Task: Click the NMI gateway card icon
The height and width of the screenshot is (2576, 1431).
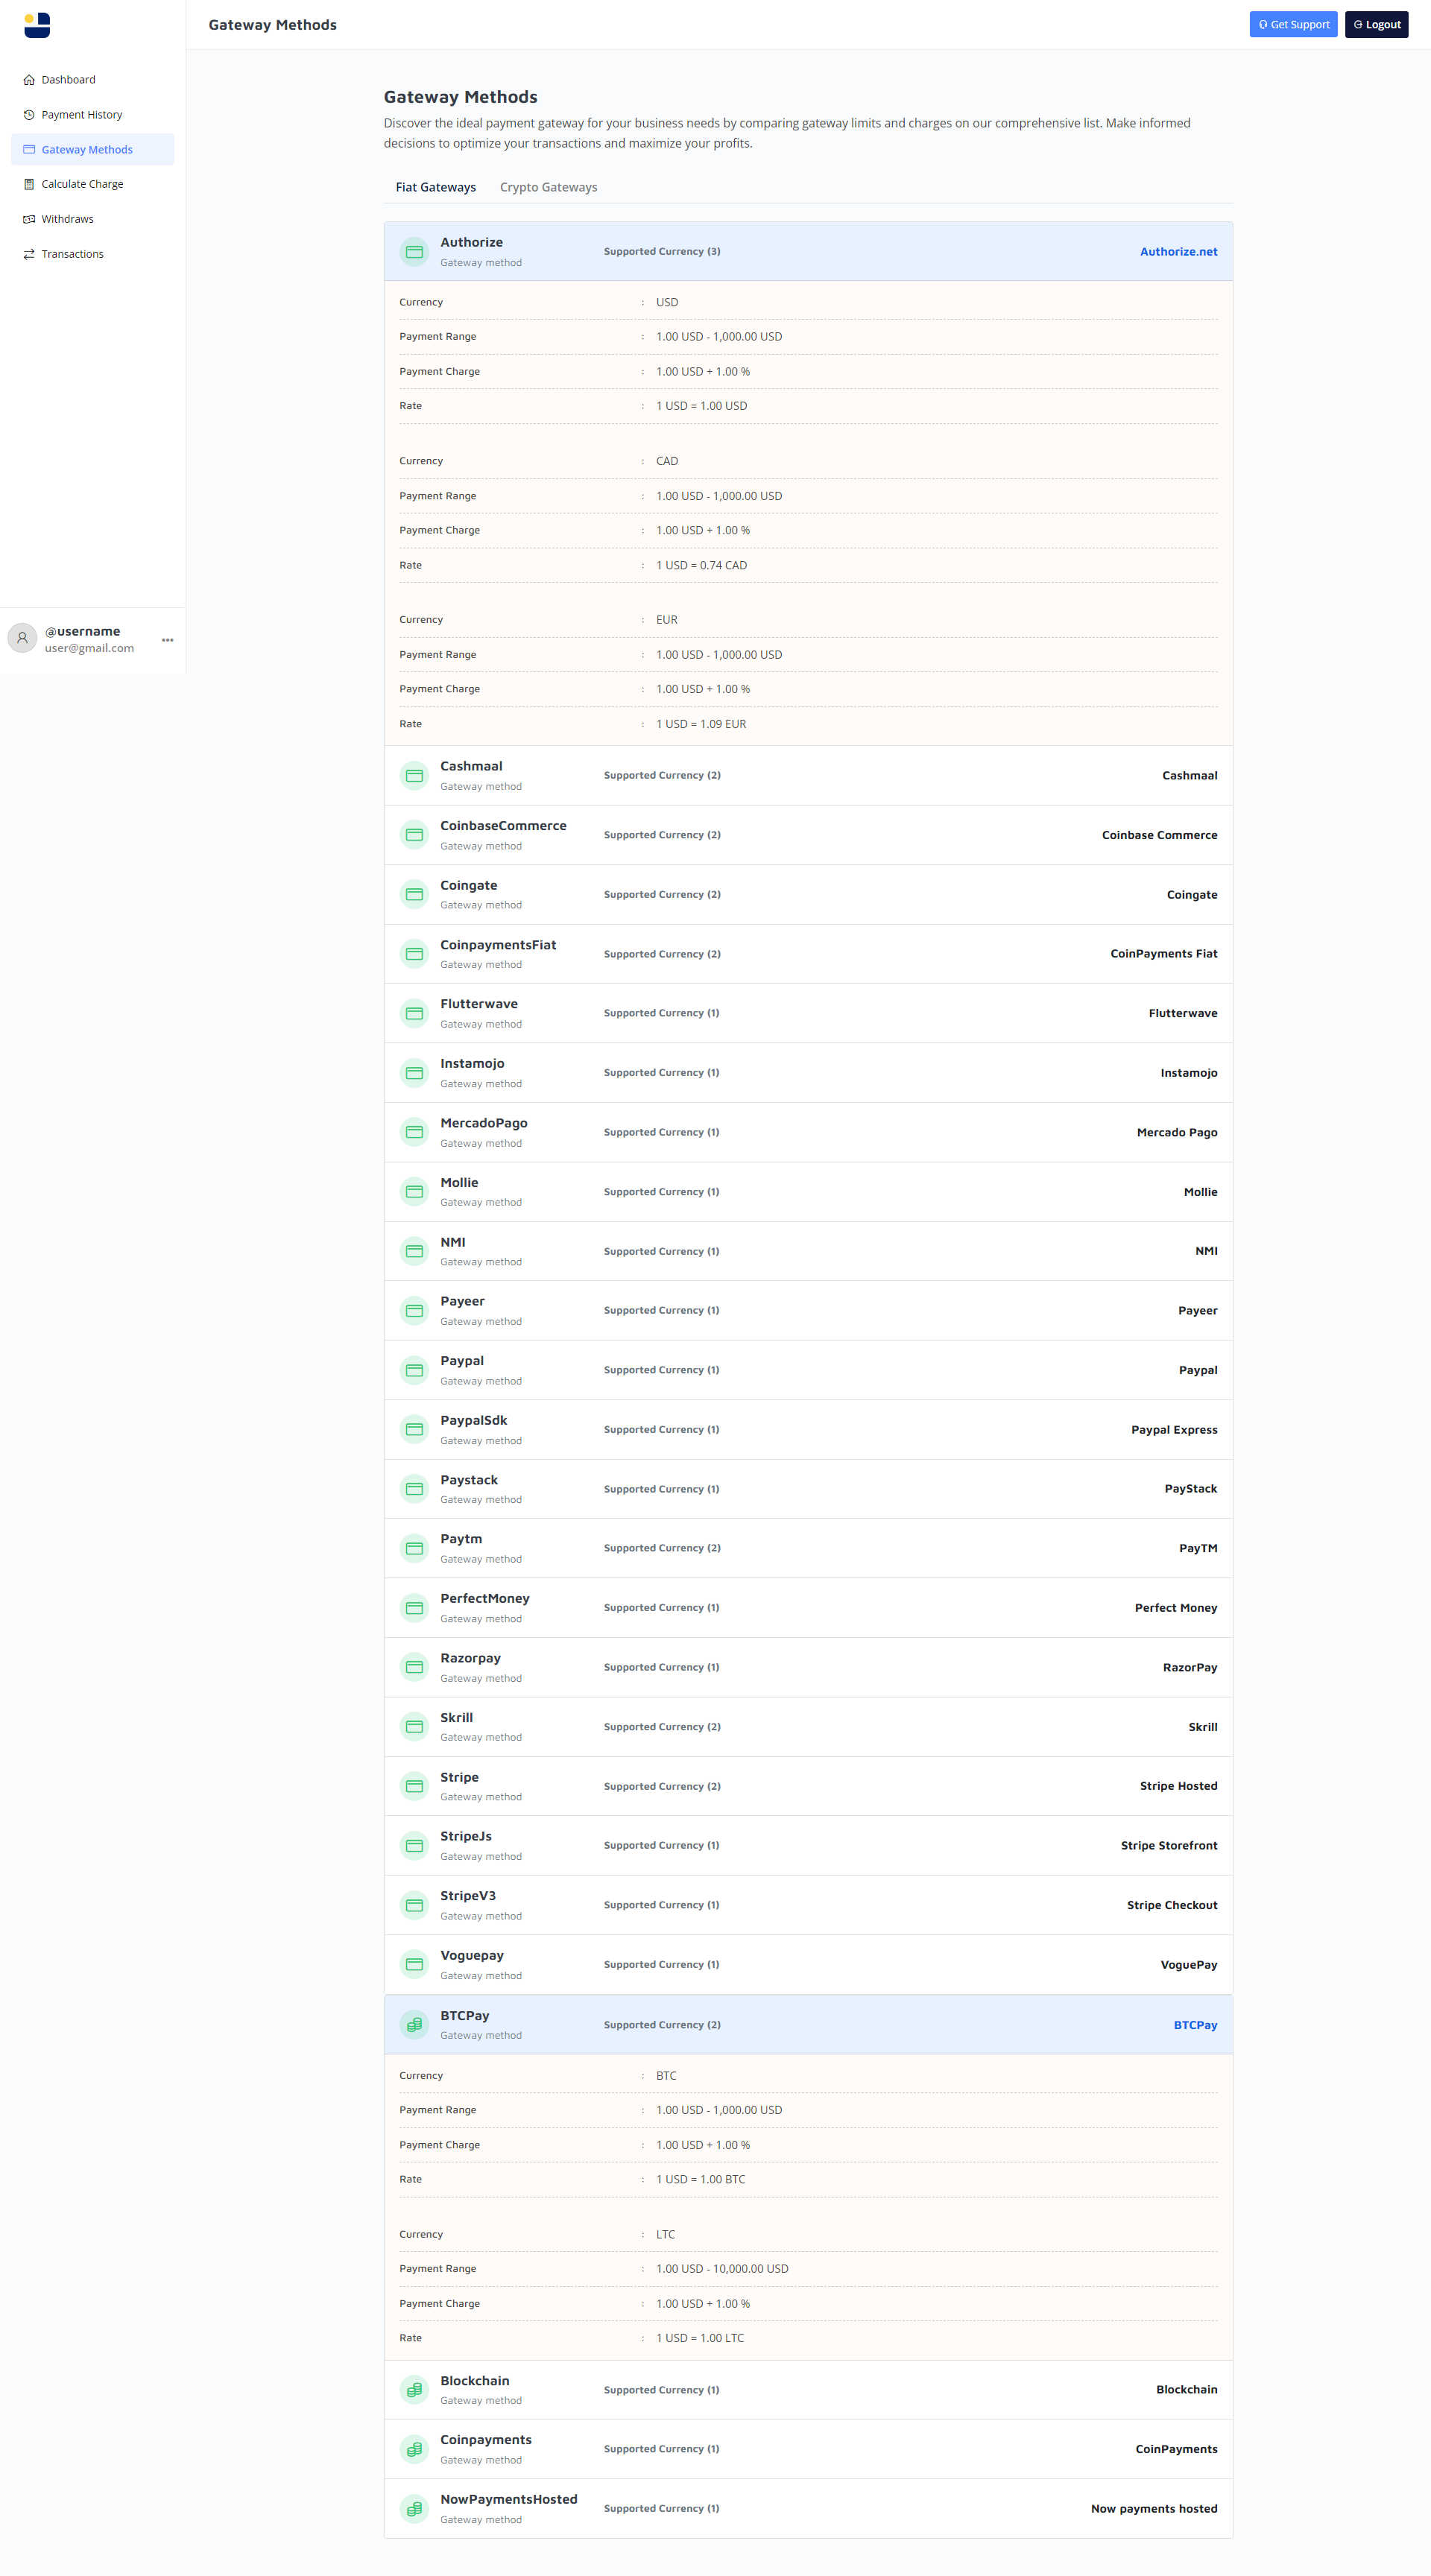Action: click(414, 1252)
